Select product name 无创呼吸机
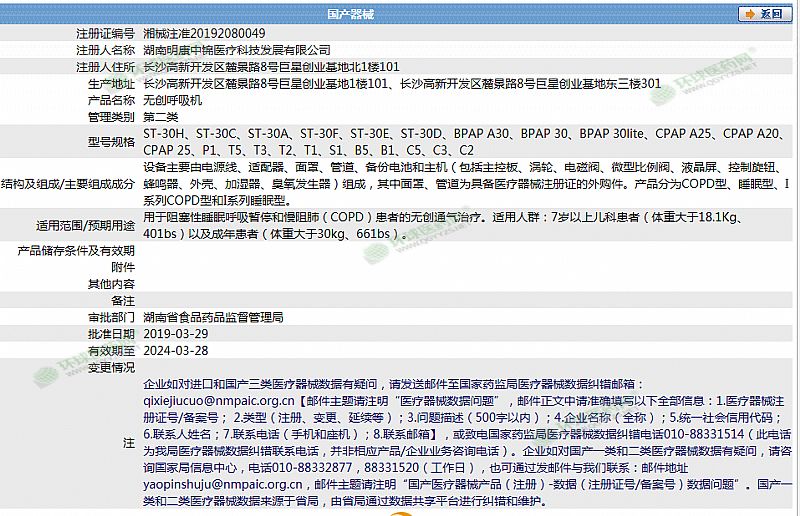The width and height of the screenshot is (800, 516). 173,101
